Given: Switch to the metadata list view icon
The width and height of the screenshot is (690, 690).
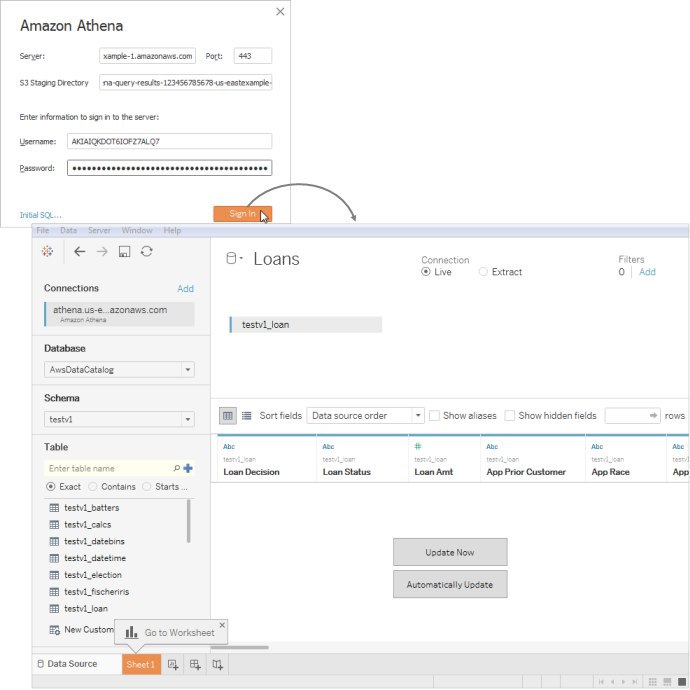Looking at the screenshot, I should 246,416.
